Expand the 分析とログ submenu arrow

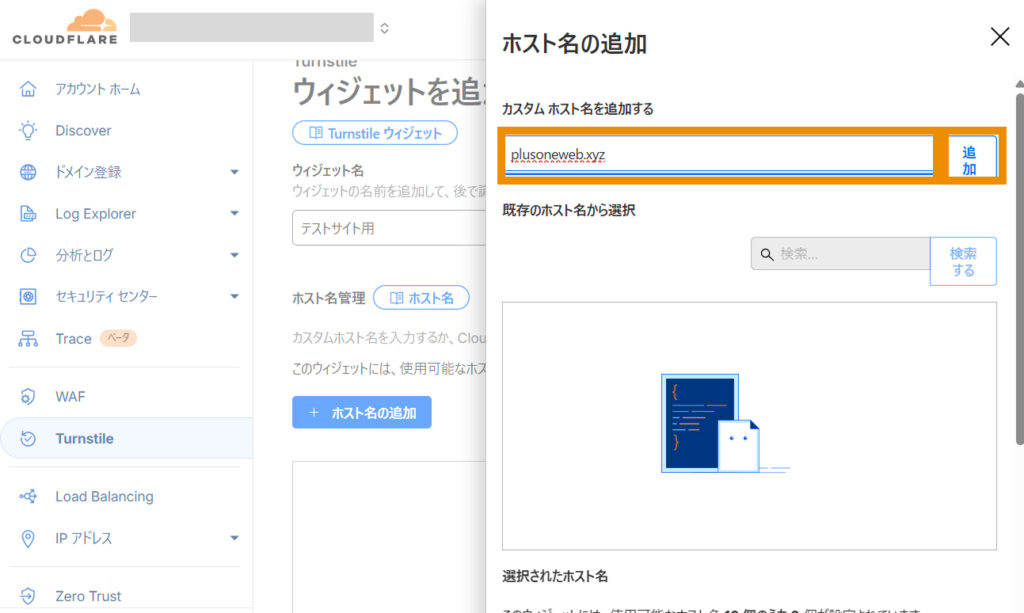coord(234,255)
